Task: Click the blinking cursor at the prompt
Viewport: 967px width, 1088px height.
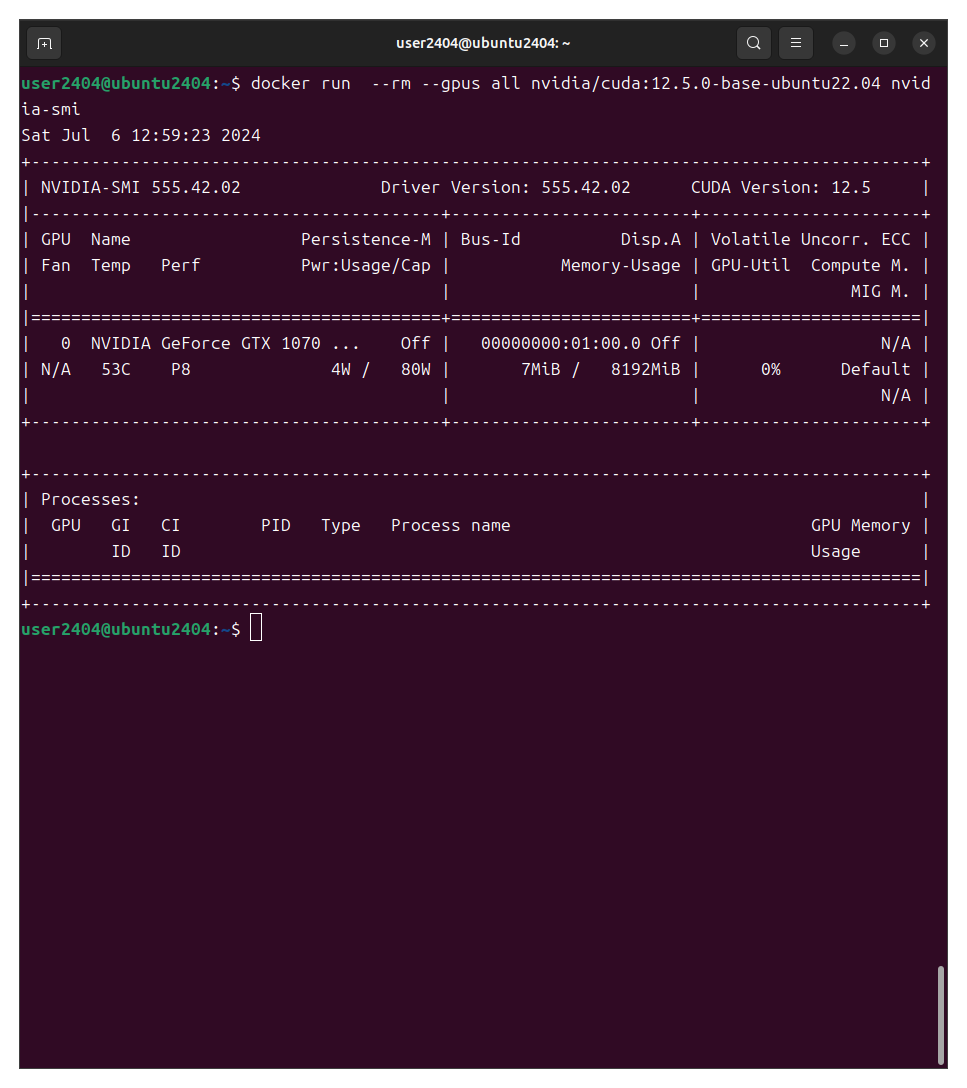Action: tap(256, 627)
